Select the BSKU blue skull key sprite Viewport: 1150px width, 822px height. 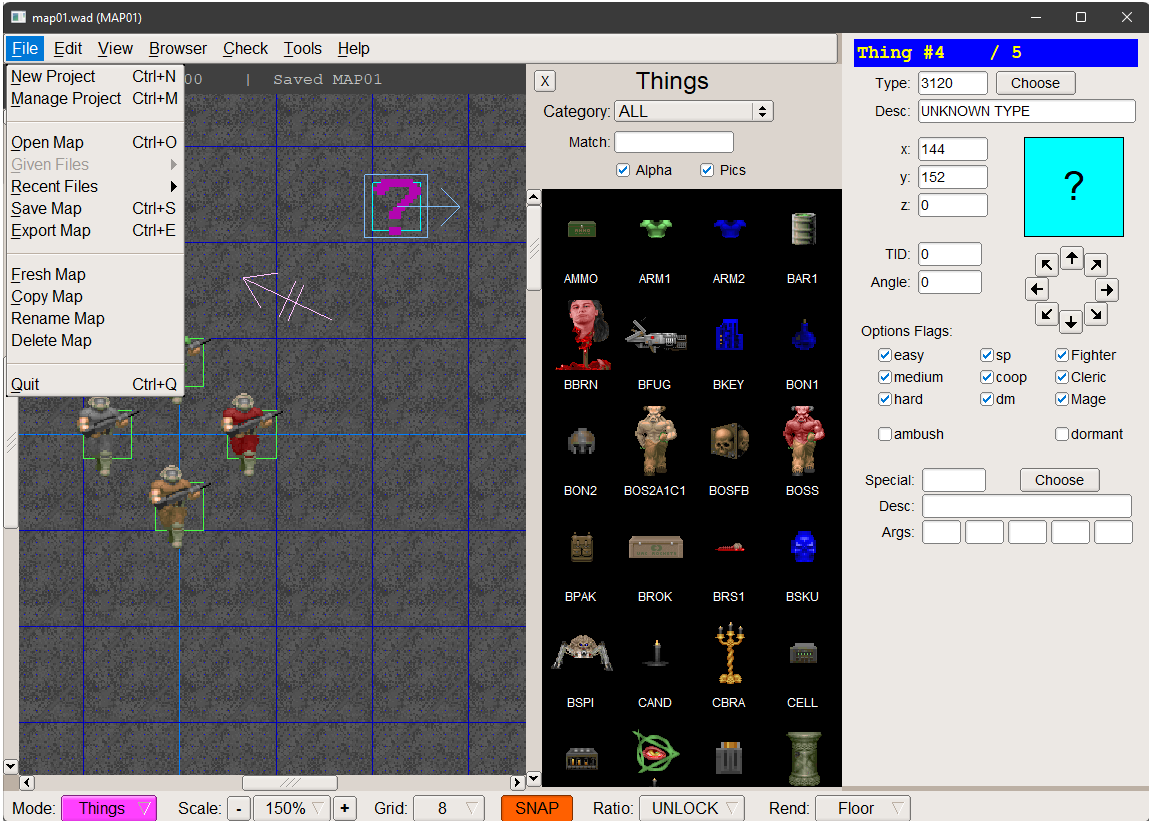(804, 547)
